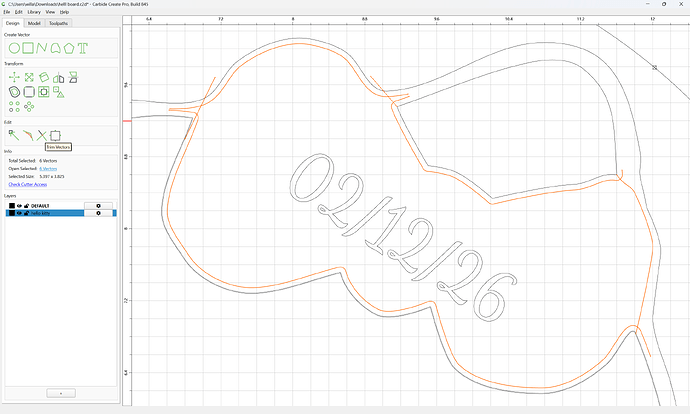Screen dimensions: 690x414
Task: Click the red marker on the vertical ruler
Action: pos(127,121)
